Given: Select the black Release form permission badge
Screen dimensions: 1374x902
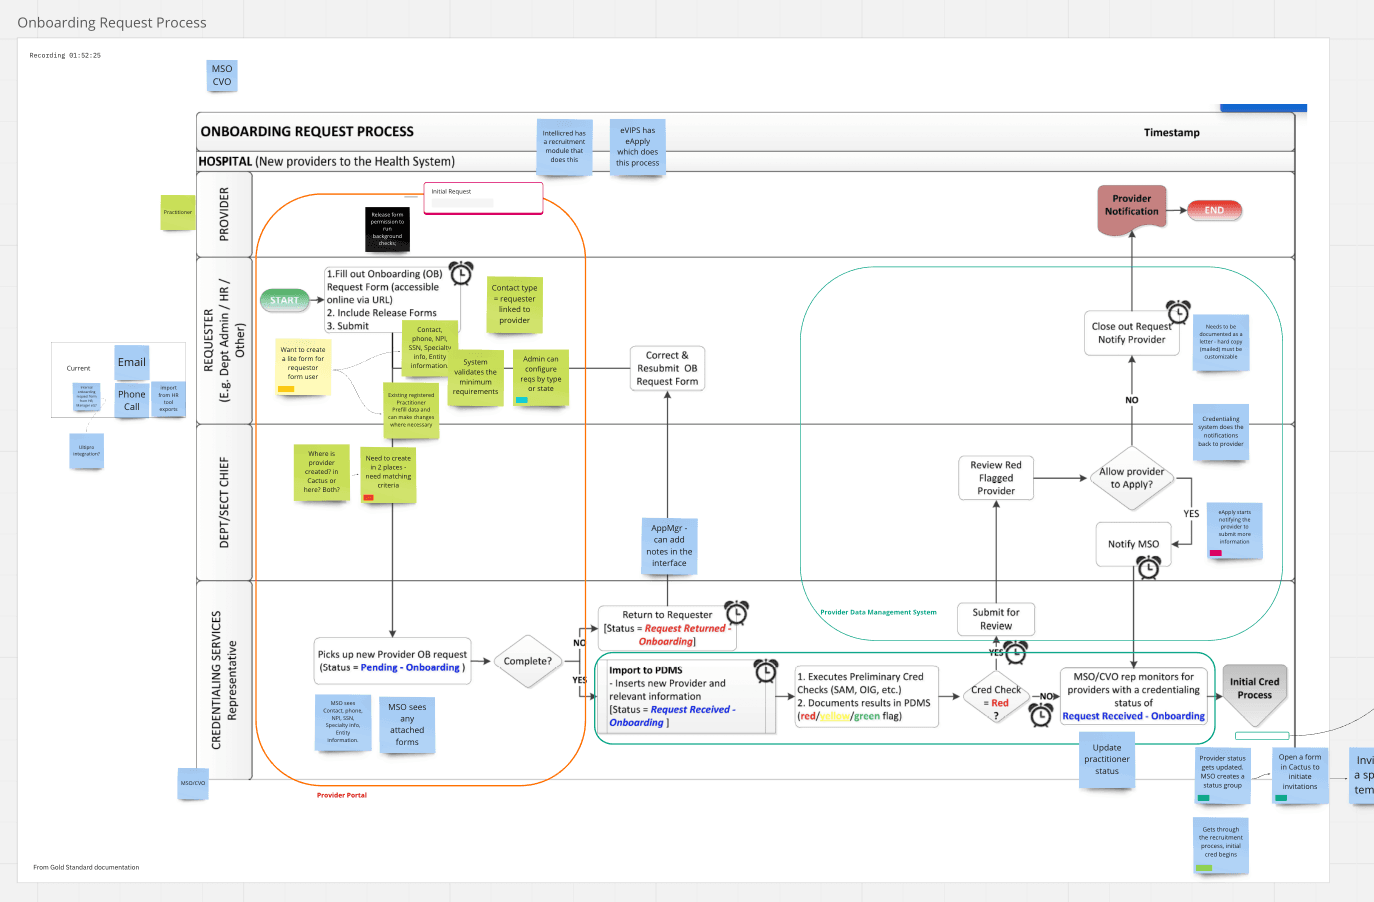Looking at the screenshot, I should [x=386, y=229].
